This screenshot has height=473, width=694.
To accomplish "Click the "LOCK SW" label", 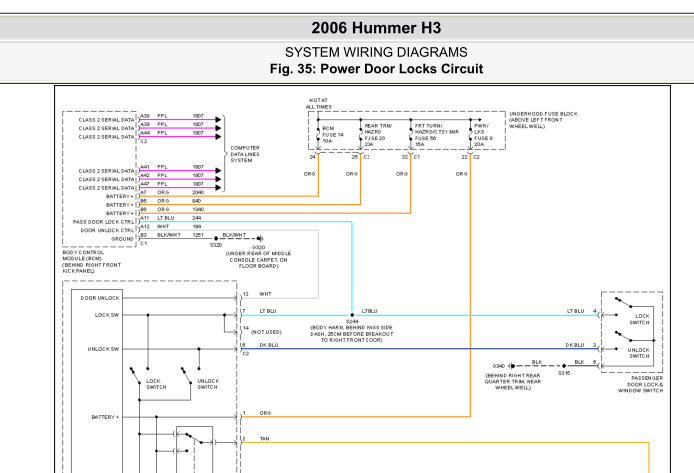I will 107,315.
